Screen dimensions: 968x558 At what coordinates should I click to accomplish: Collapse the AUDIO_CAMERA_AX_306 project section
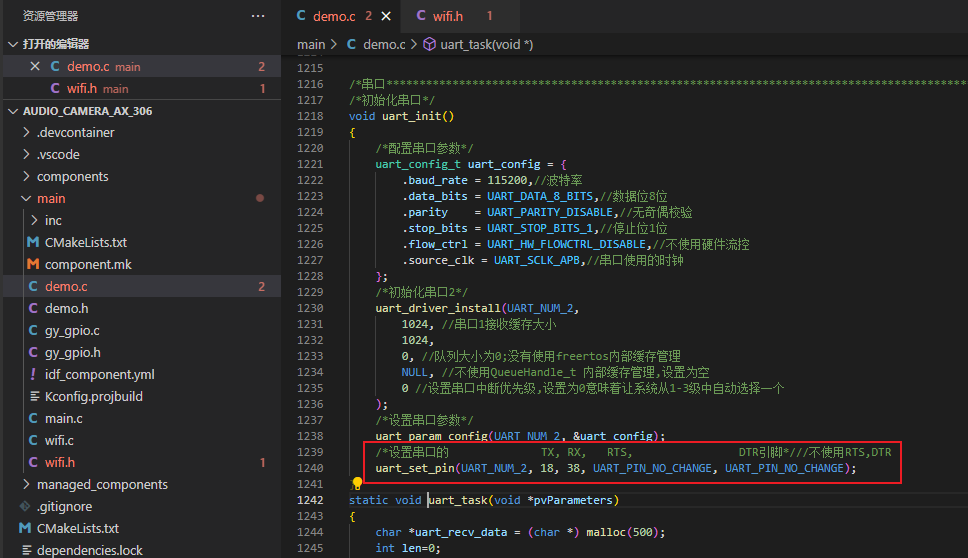12,111
